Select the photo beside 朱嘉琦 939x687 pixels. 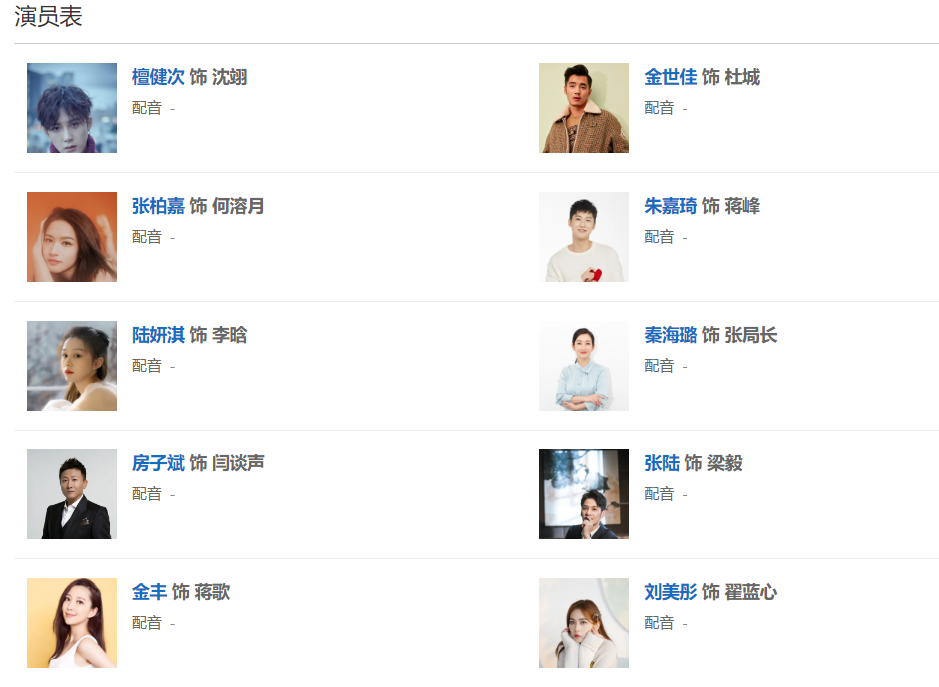[x=584, y=237]
